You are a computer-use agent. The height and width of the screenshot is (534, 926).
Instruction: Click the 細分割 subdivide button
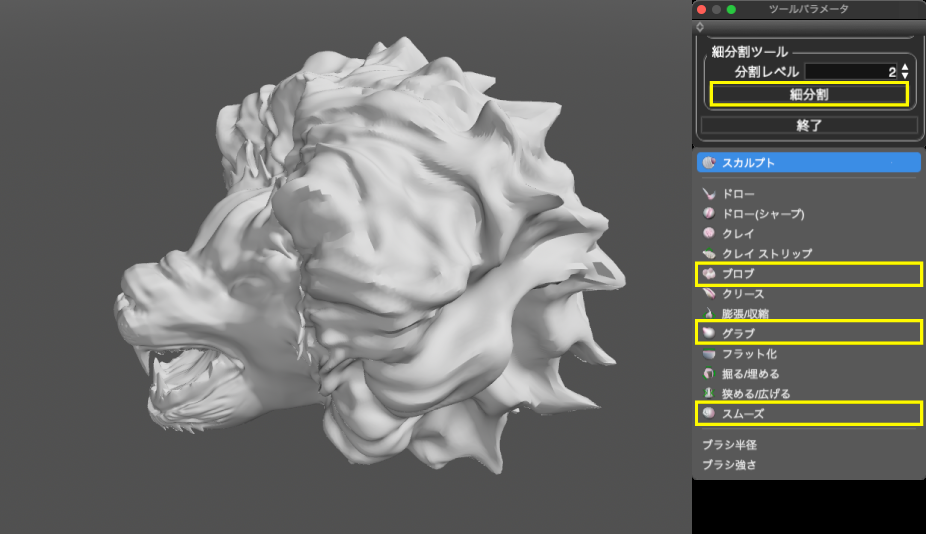pyautogui.click(x=808, y=95)
